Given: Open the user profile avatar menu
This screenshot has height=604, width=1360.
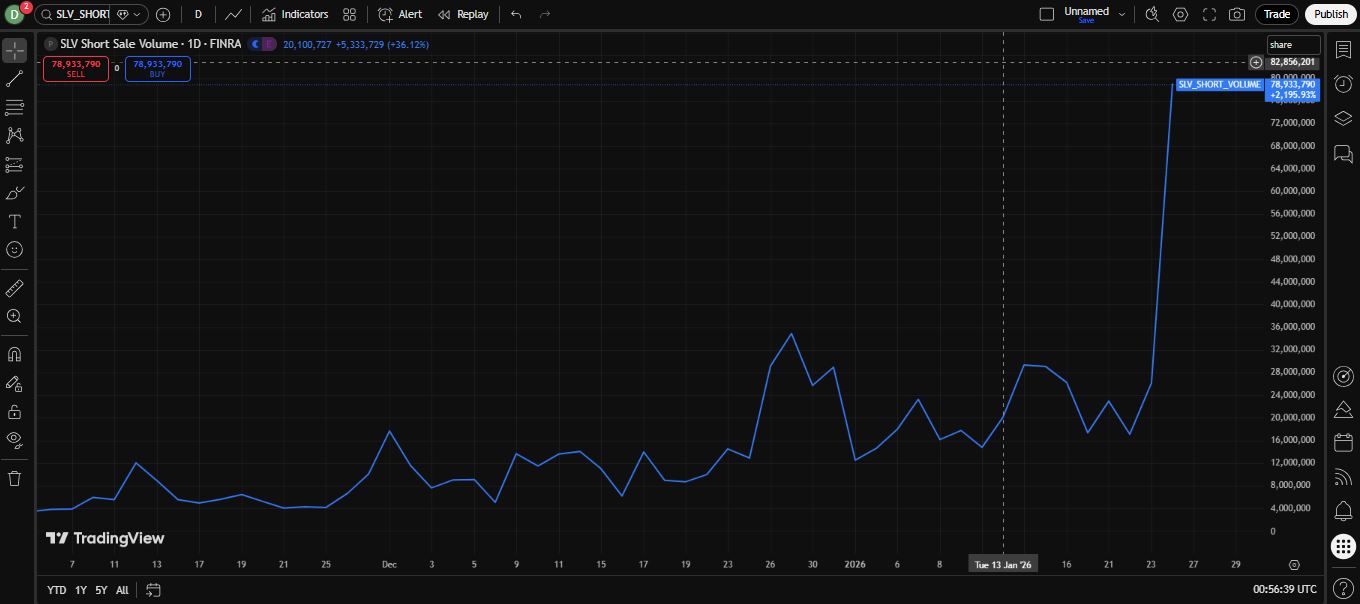Looking at the screenshot, I should [x=16, y=14].
